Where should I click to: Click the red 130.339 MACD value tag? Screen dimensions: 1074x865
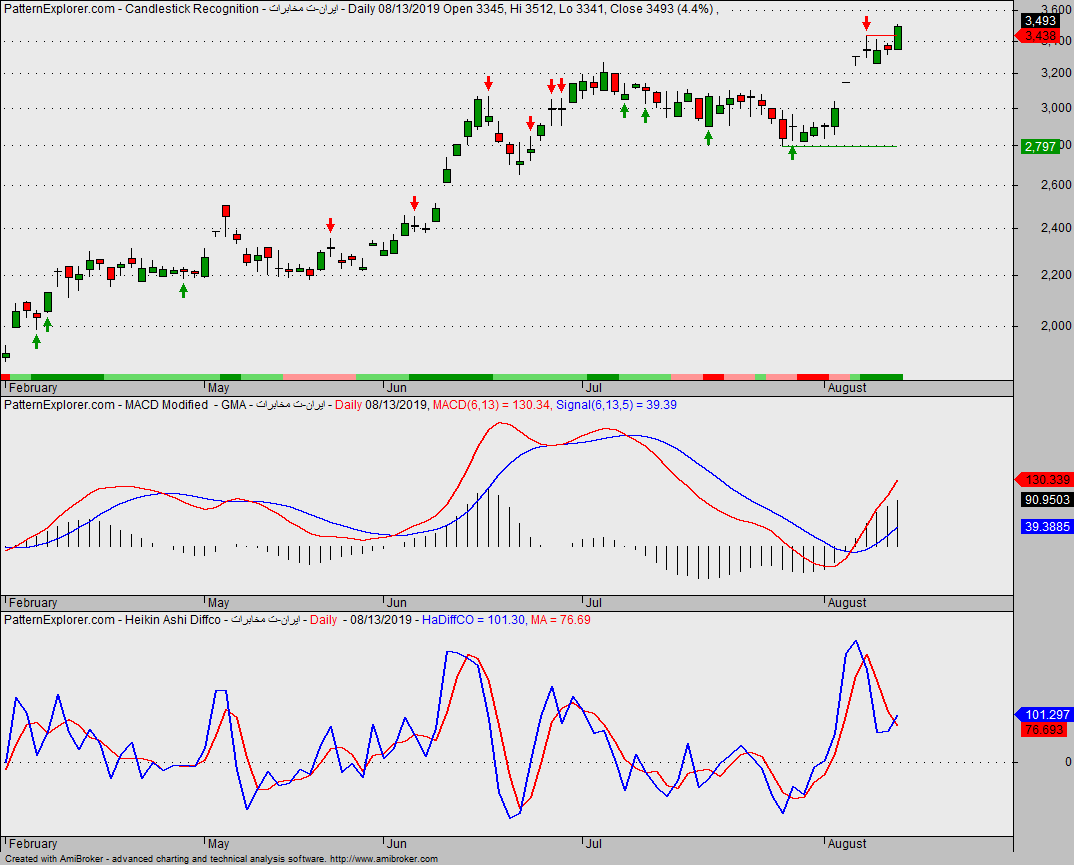point(1043,479)
